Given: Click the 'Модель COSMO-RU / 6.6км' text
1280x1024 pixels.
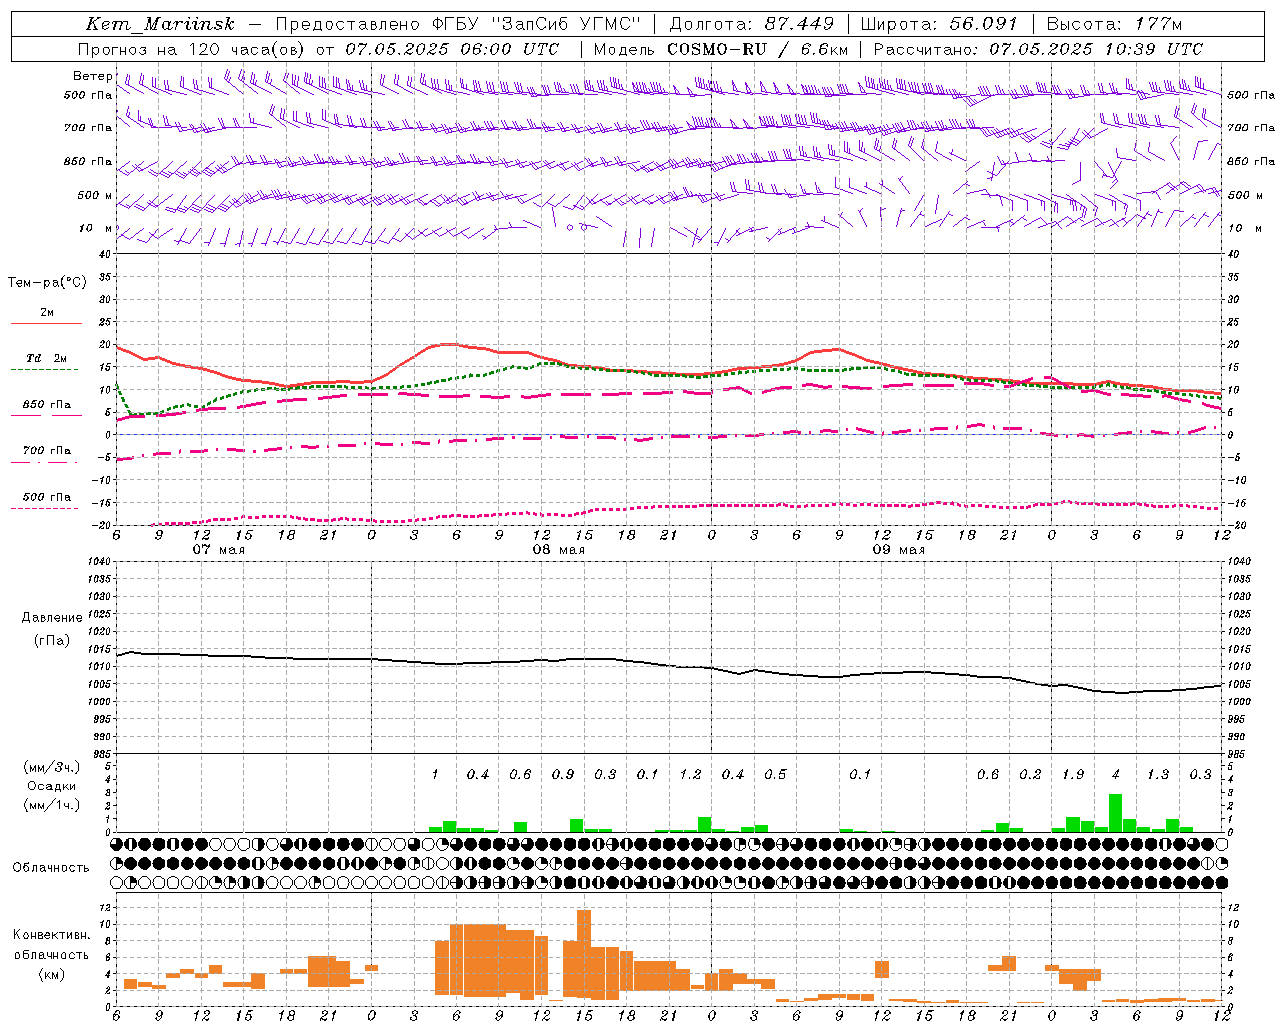Looking at the screenshot, I should pos(721,49).
